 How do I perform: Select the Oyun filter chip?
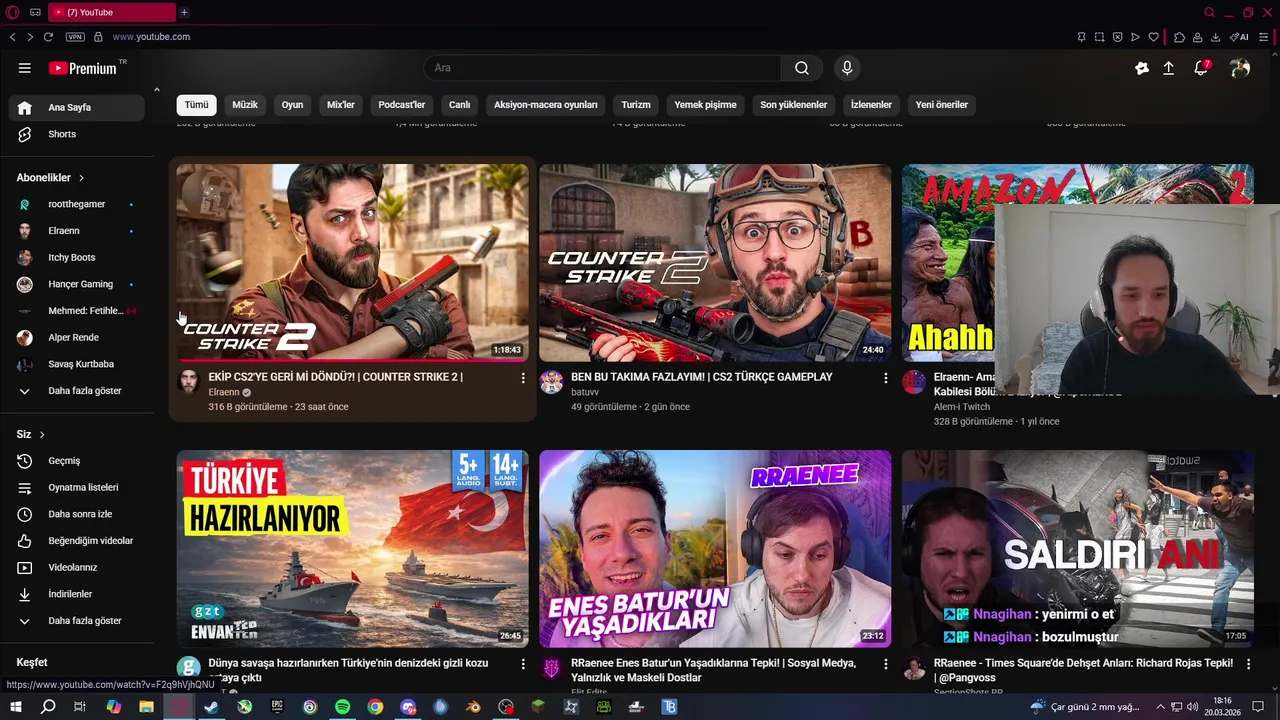click(292, 105)
